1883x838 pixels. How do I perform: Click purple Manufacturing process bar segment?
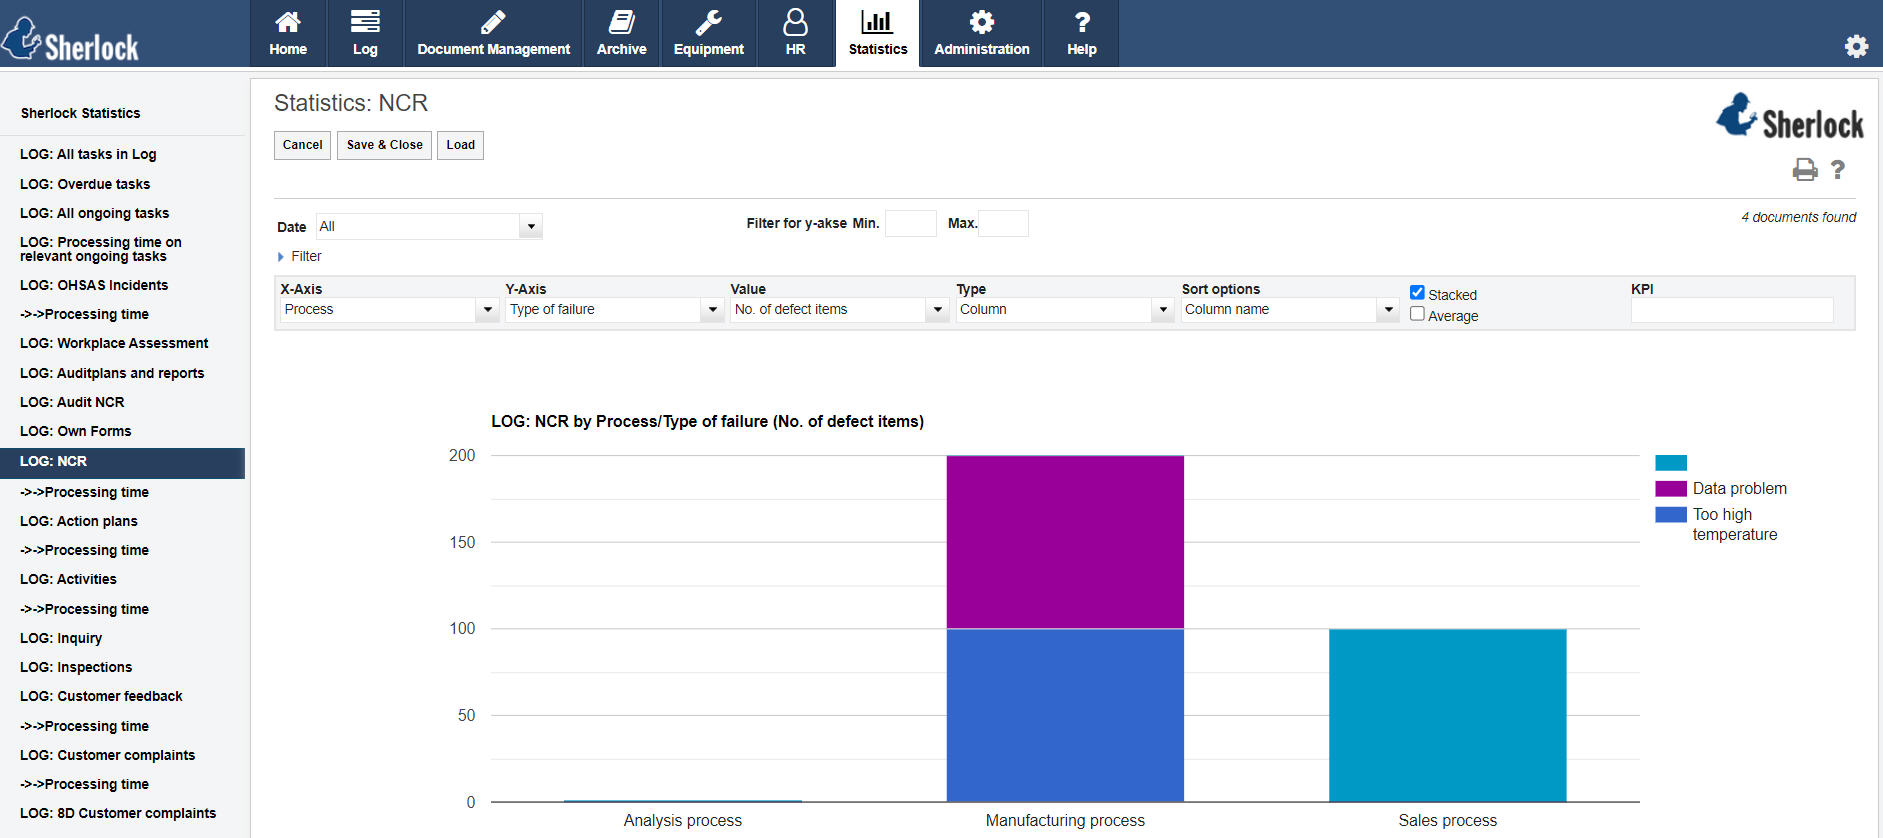(1065, 542)
